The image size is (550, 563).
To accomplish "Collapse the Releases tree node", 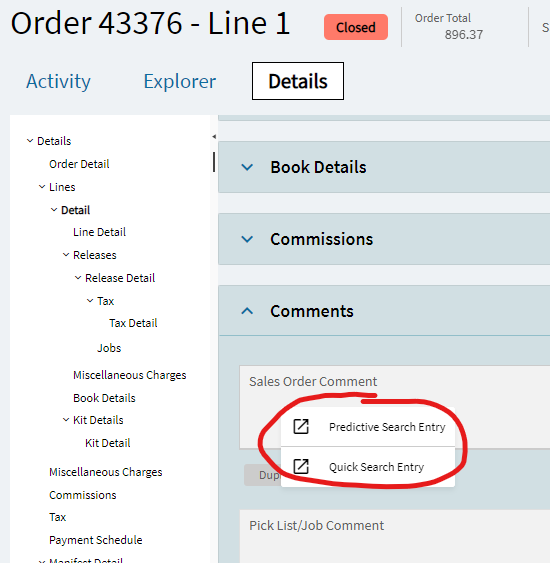I will pos(66,255).
